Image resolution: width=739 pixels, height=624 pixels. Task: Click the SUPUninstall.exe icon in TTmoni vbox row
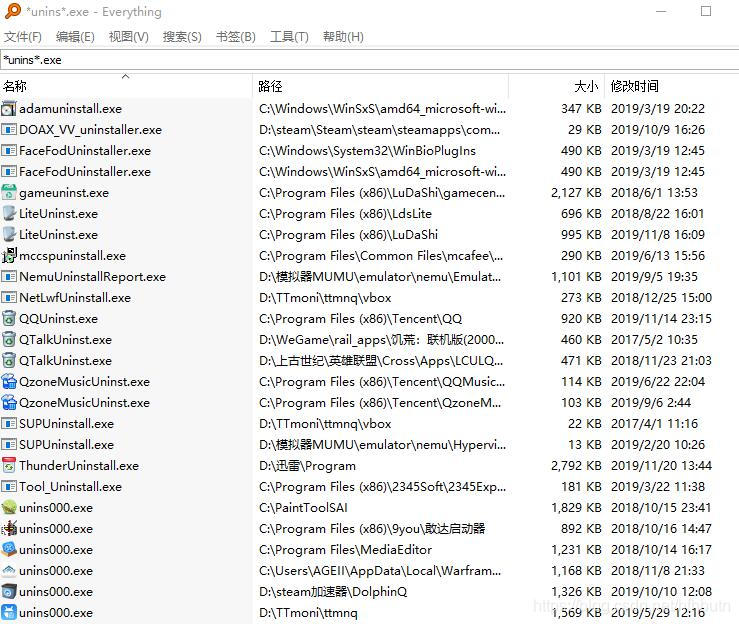tap(8, 424)
